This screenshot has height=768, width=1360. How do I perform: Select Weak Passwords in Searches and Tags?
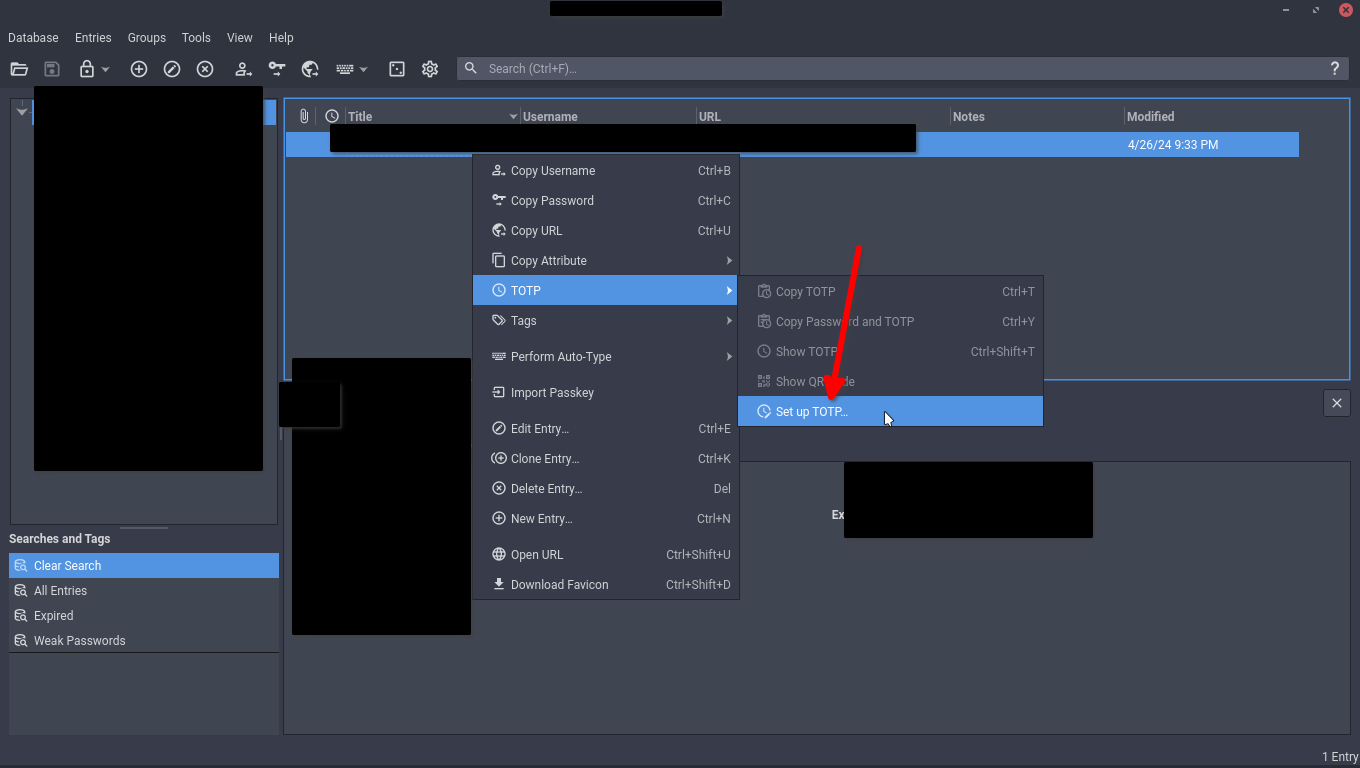[79, 641]
